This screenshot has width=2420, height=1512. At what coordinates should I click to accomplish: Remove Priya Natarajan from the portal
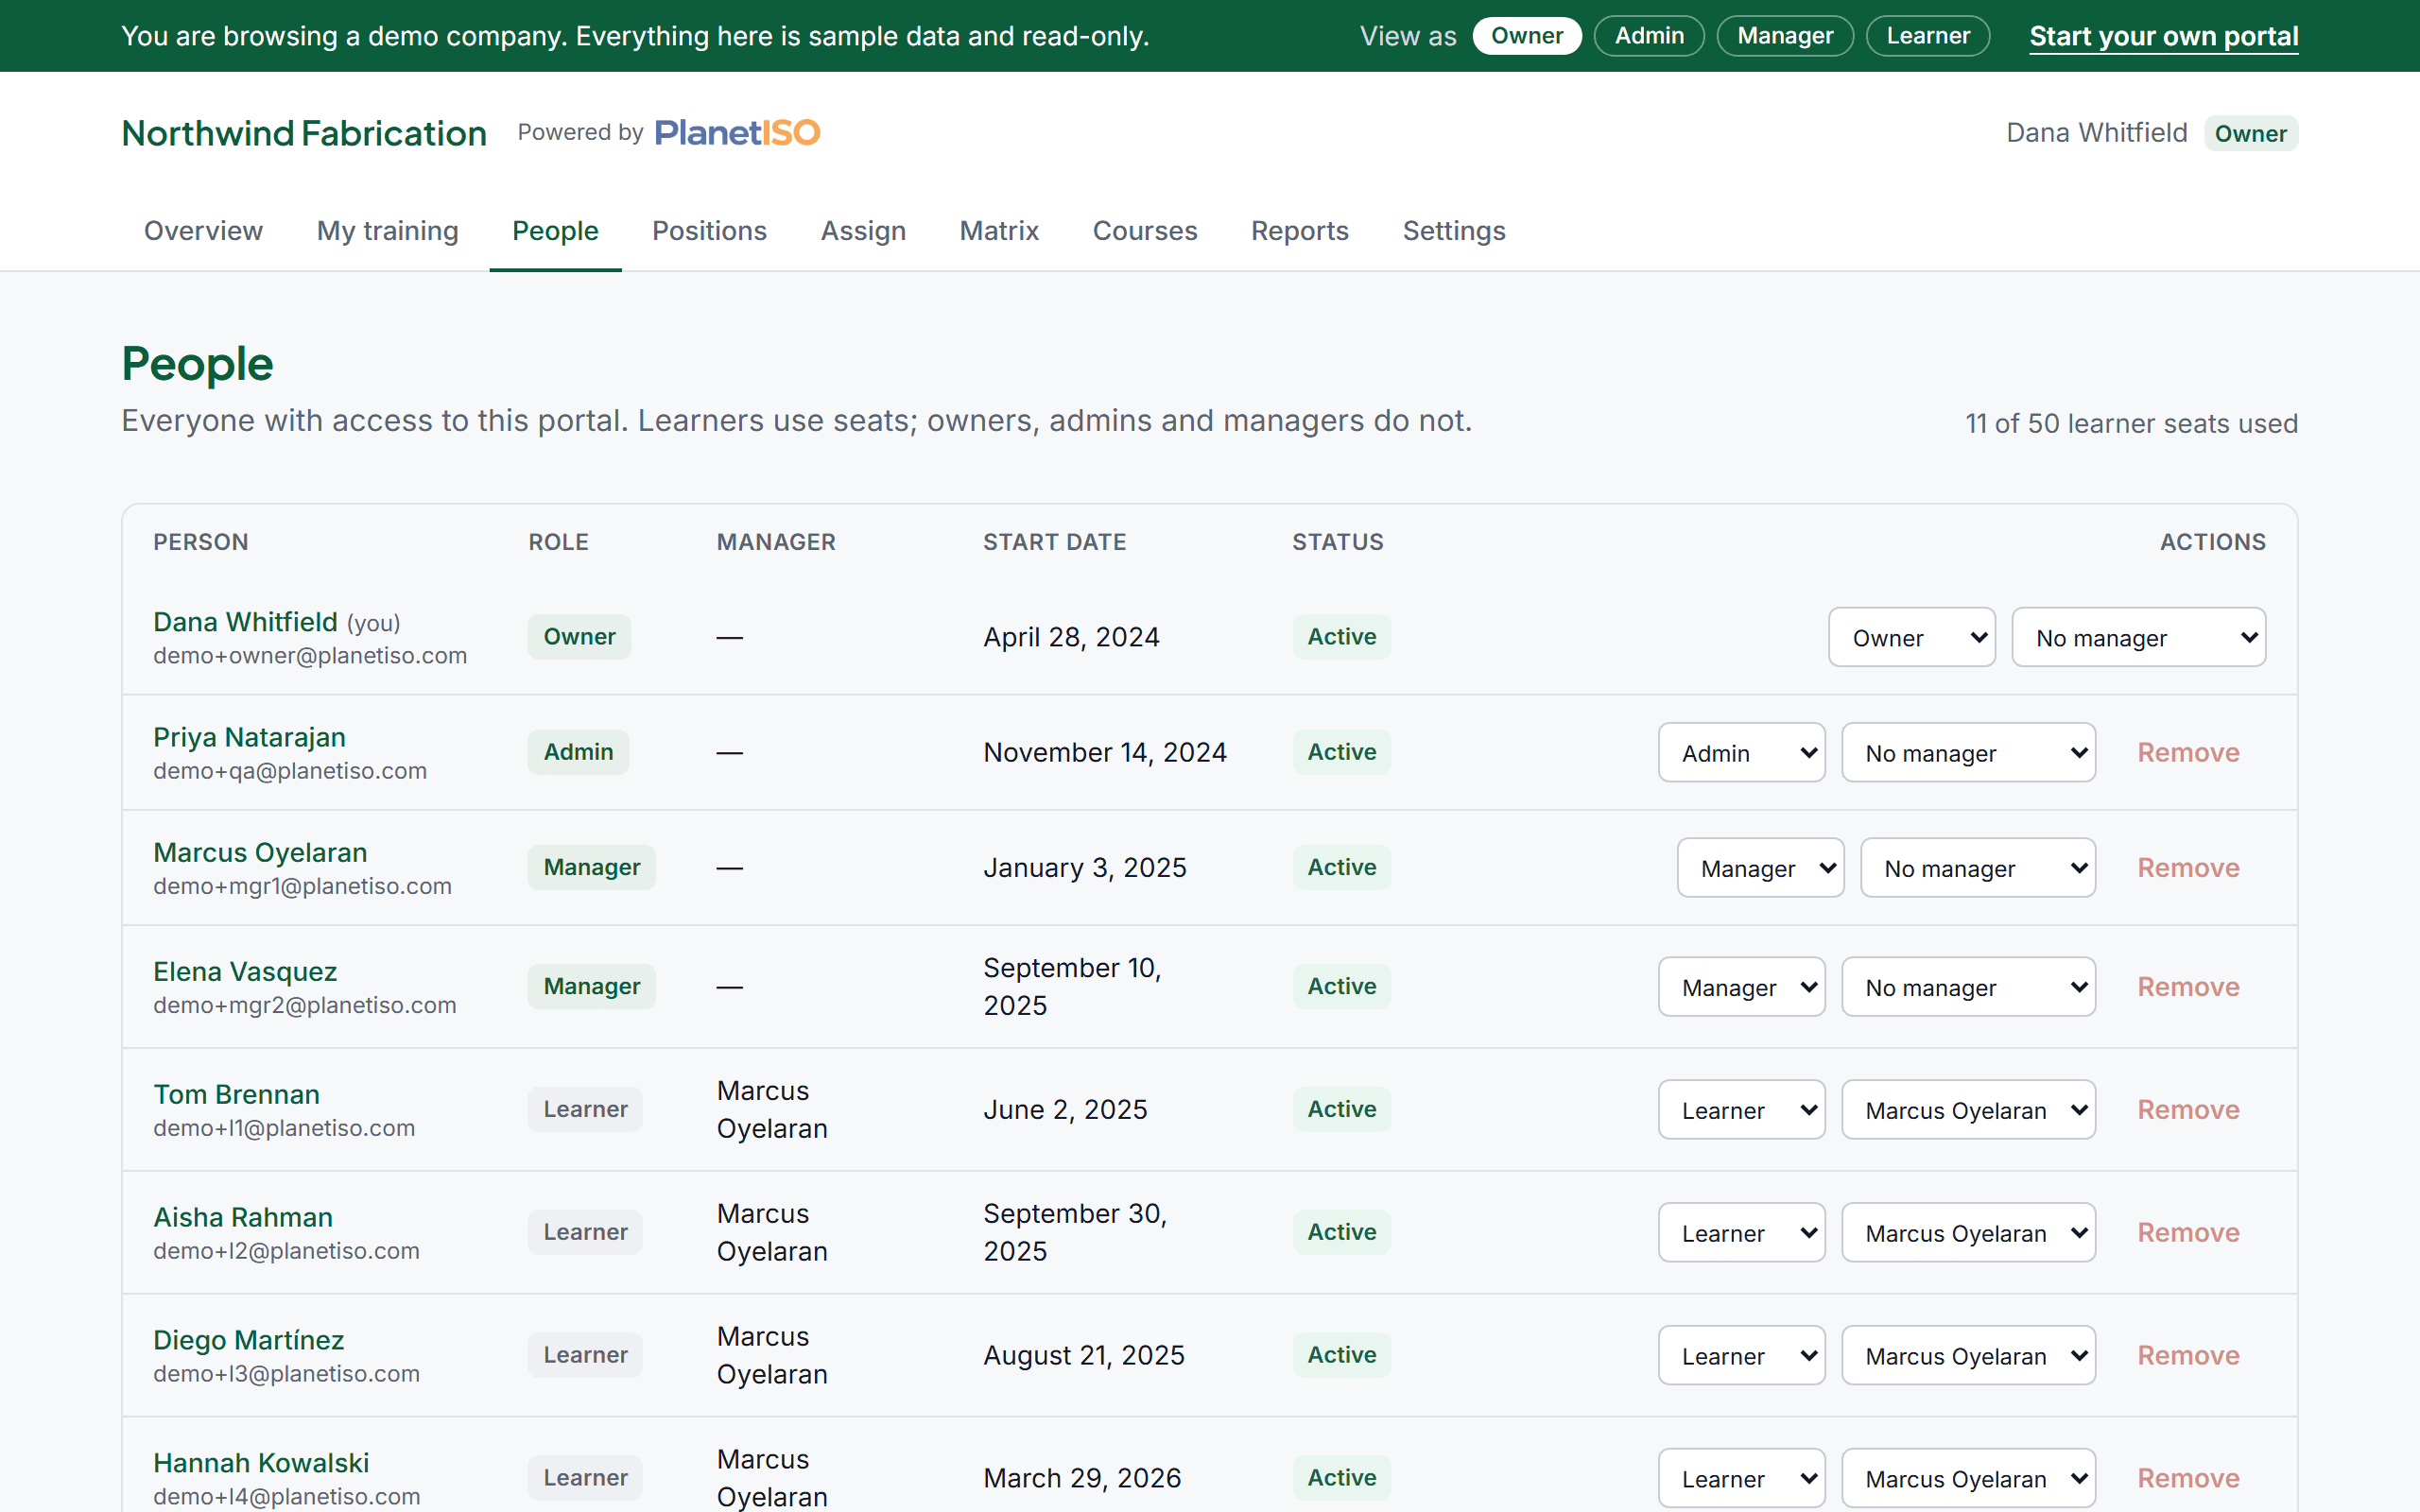(x=2188, y=752)
